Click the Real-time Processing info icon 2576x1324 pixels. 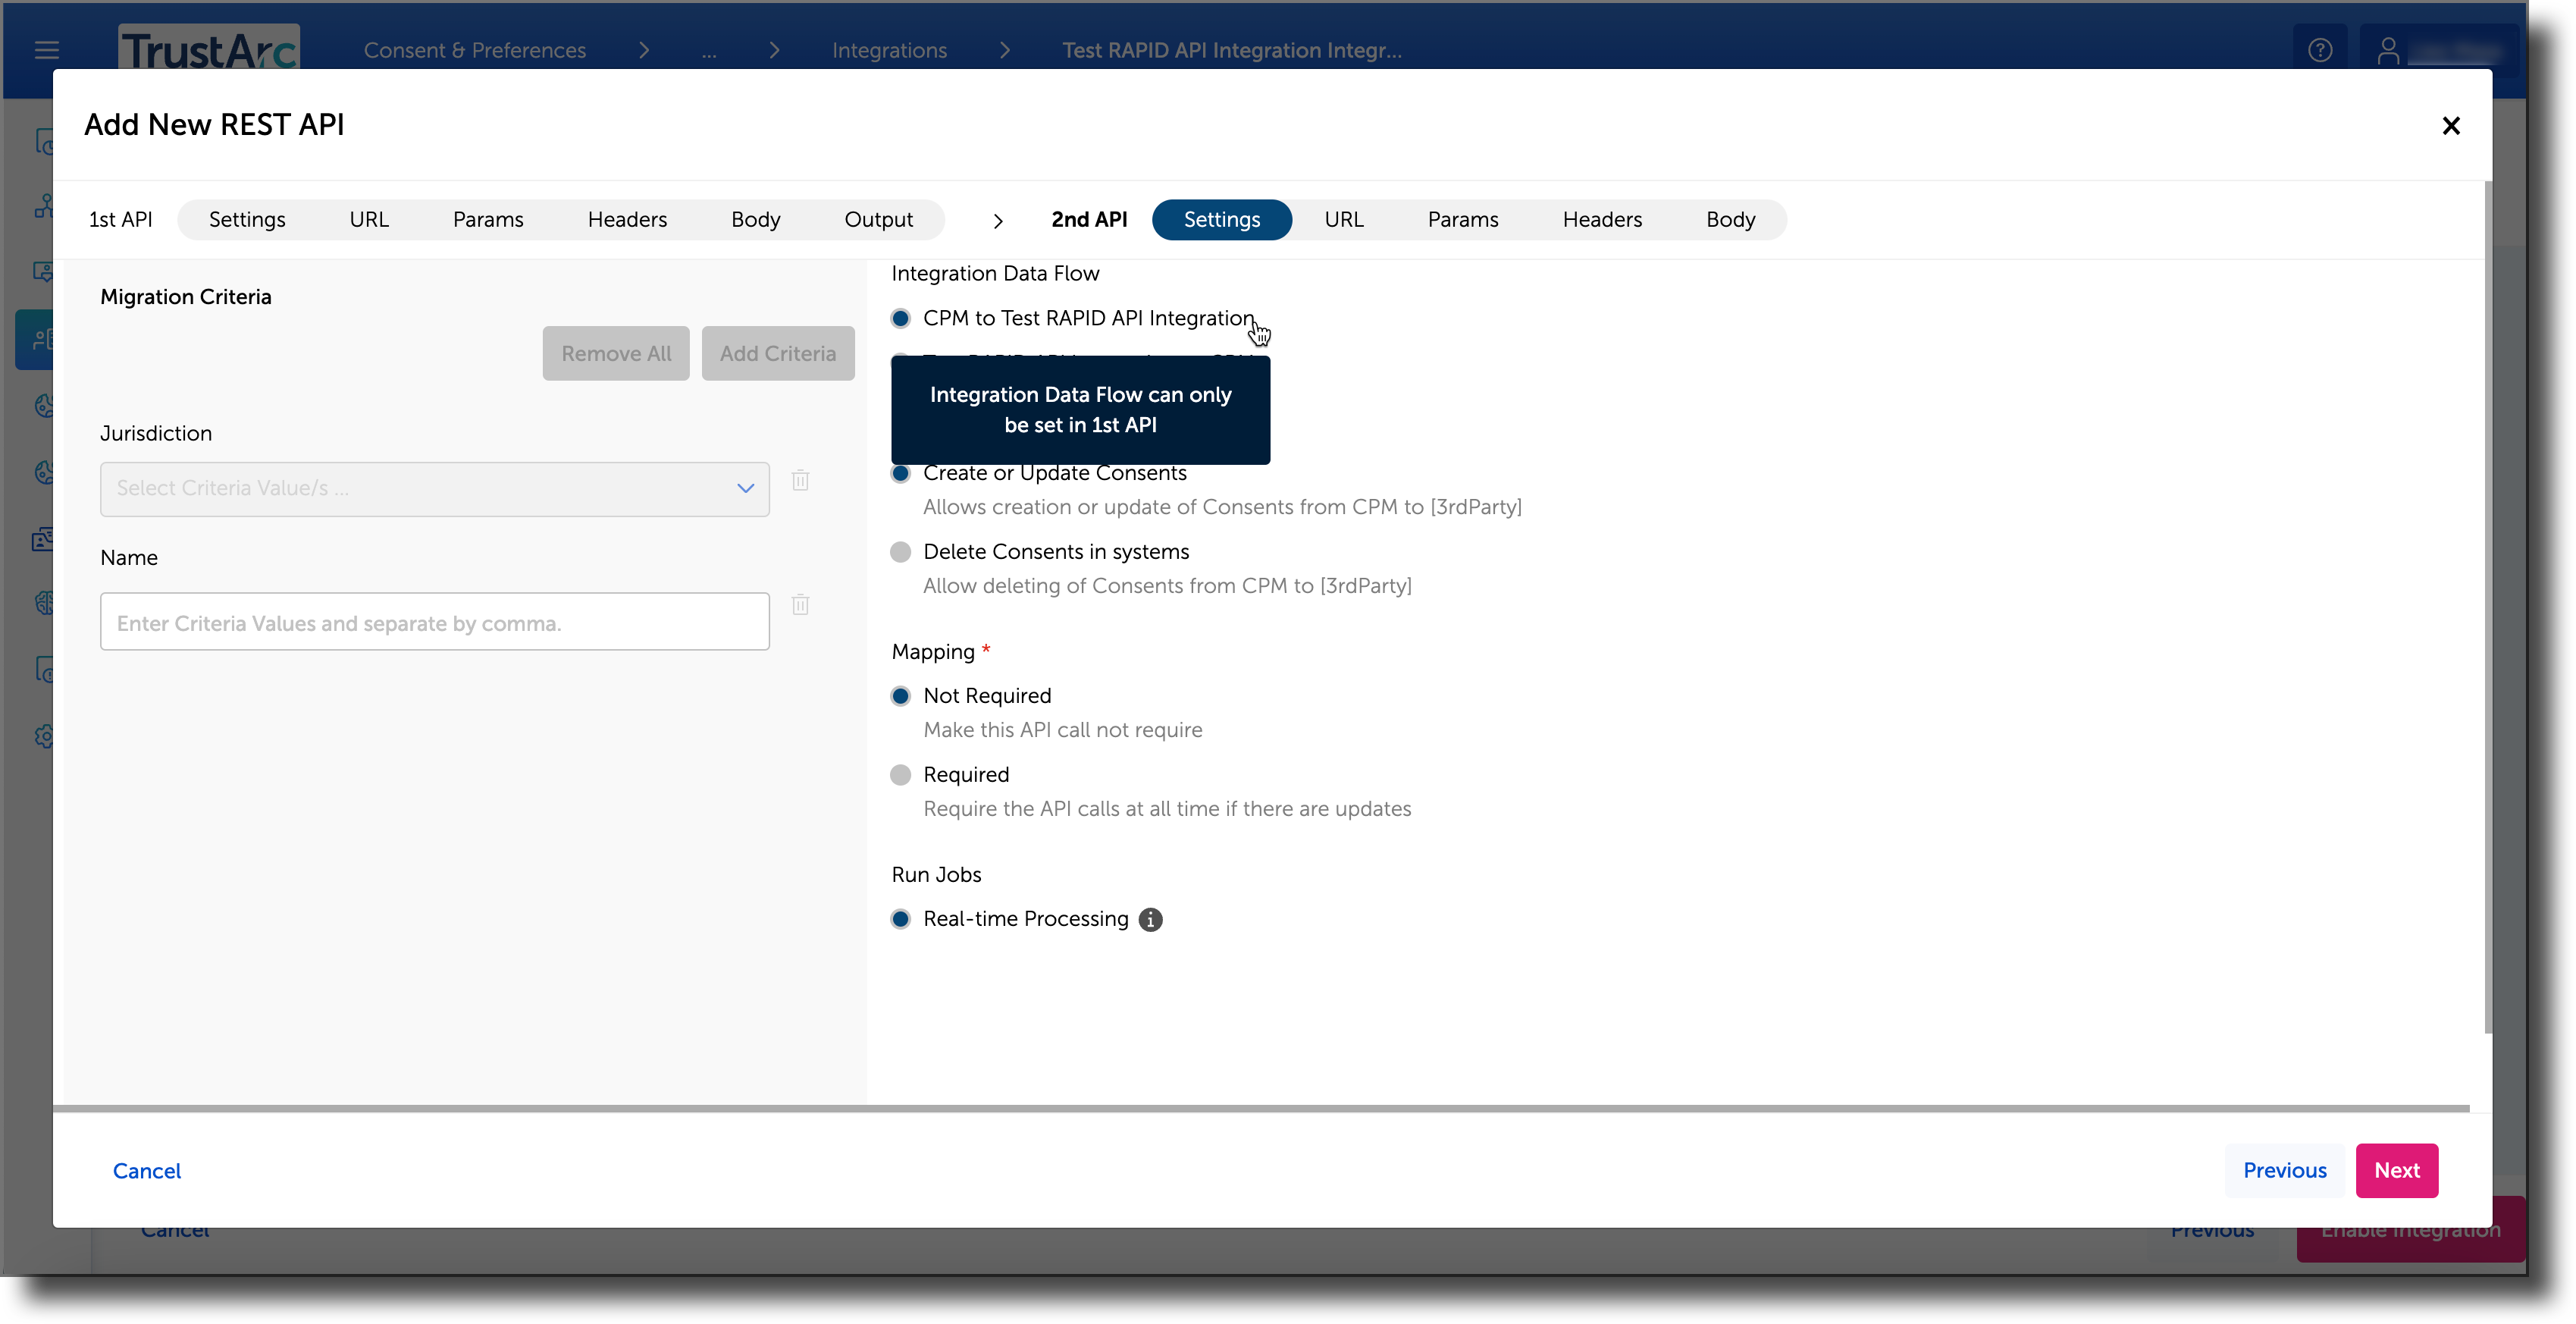coord(1150,919)
